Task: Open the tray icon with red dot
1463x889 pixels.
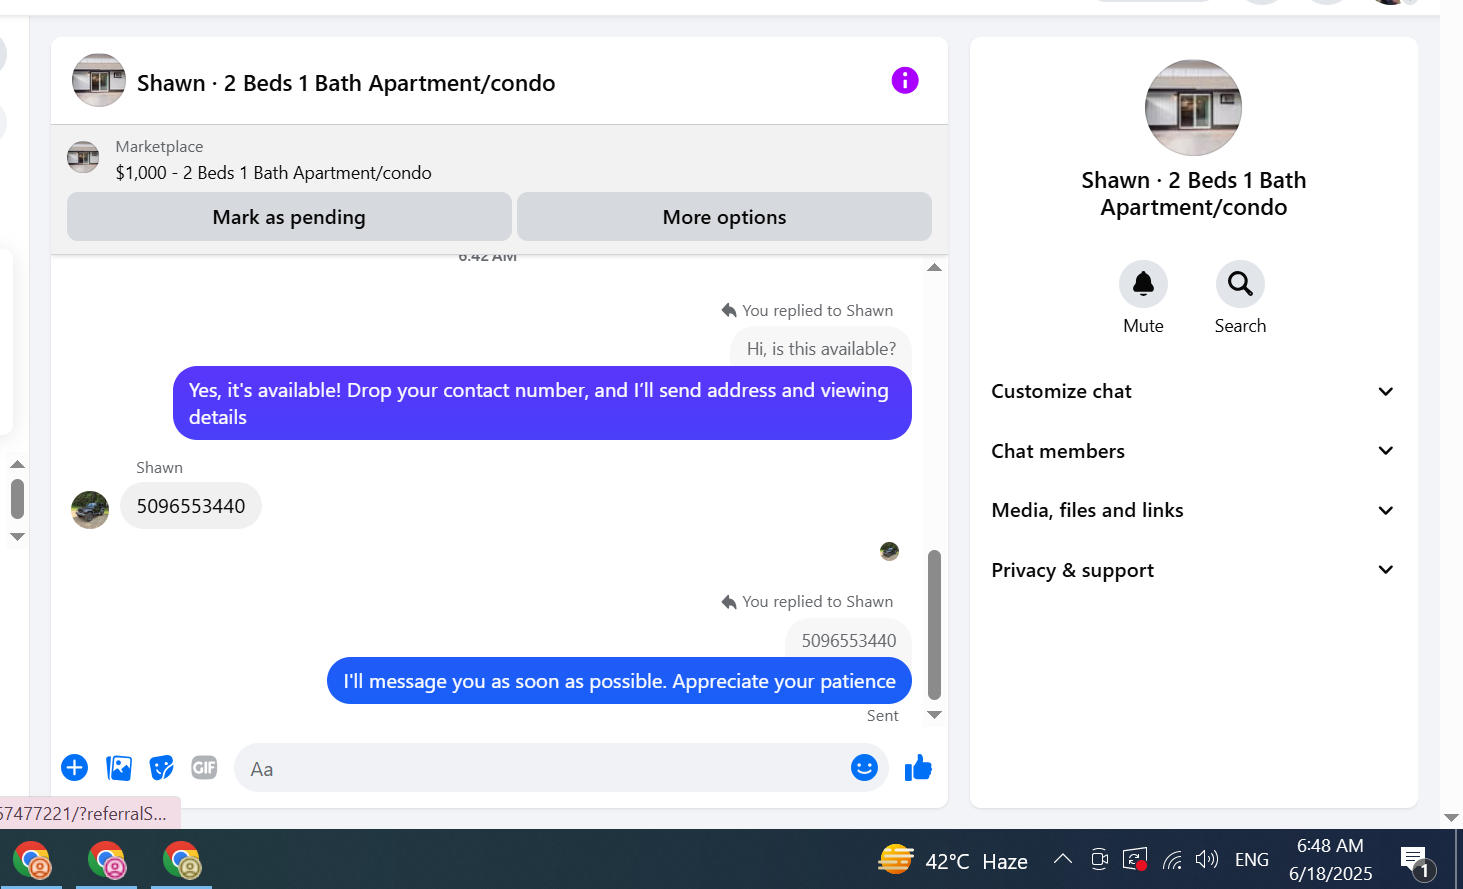Action: point(1135,859)
